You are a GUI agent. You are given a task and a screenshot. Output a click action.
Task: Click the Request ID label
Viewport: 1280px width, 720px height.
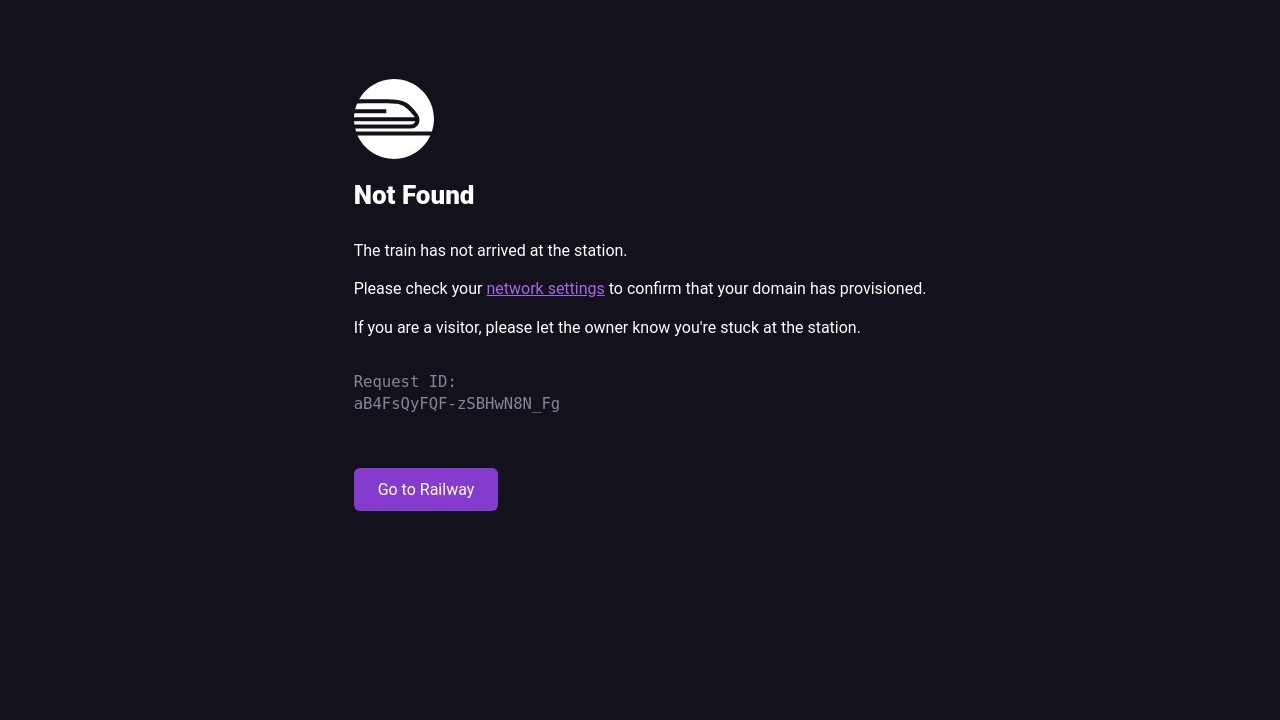(405, 382)
